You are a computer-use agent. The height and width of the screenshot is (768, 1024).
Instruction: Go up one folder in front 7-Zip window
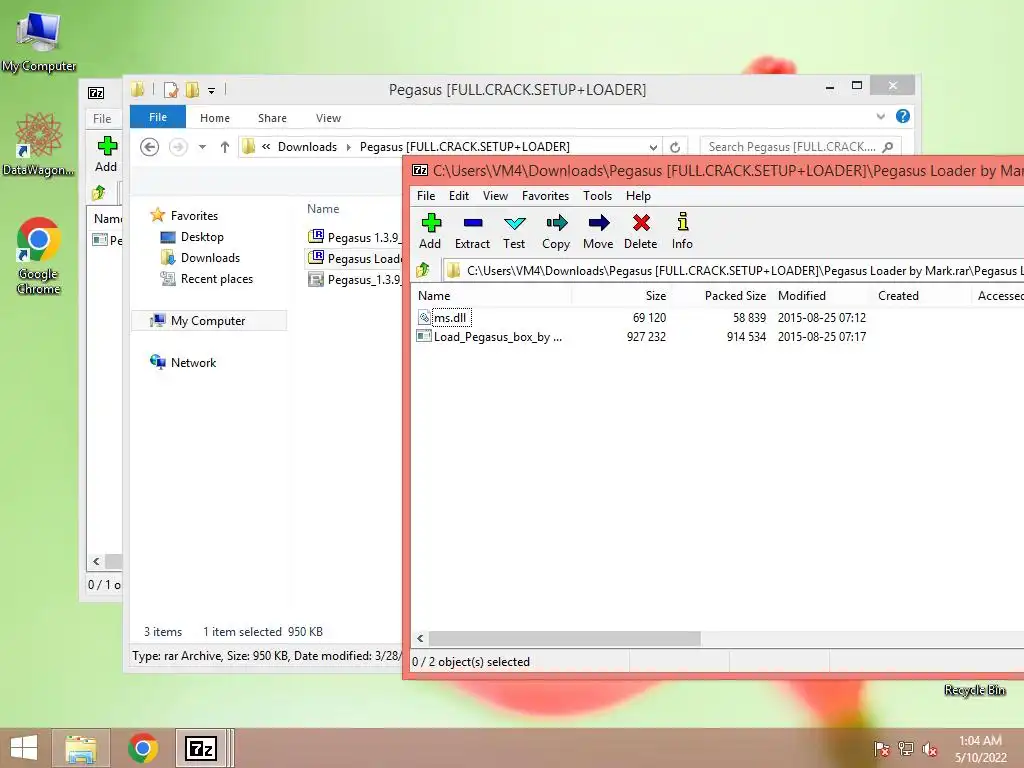[423, 270]
